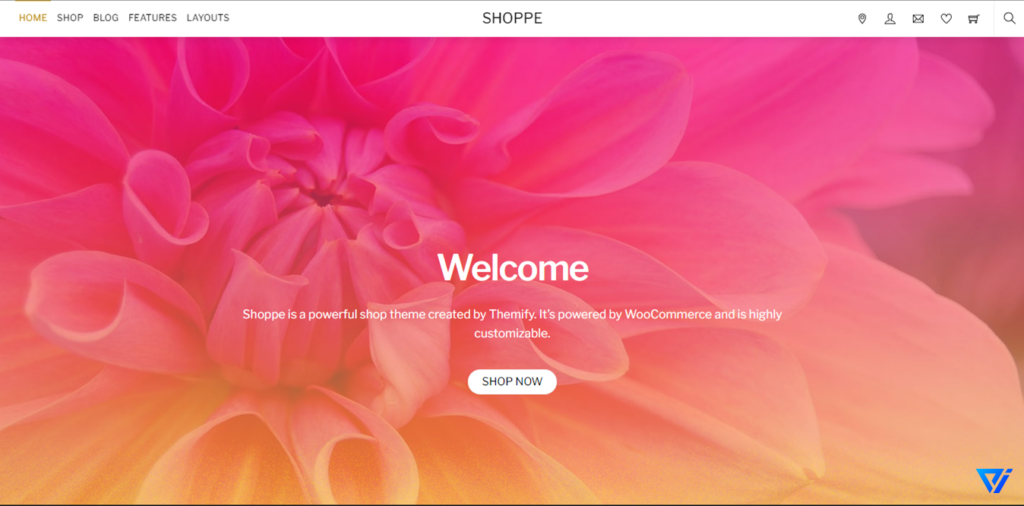Viewport: 1024px width, 506px height.
Task: Click the blue watermark logo in the corner
Action: click(x=994, y=481)
